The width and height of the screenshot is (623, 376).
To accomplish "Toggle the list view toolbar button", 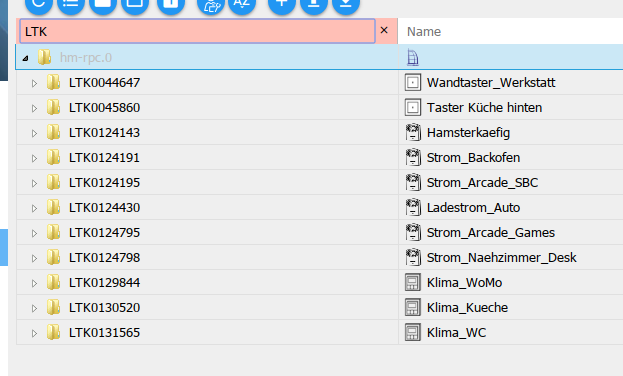I will (71, 4).
